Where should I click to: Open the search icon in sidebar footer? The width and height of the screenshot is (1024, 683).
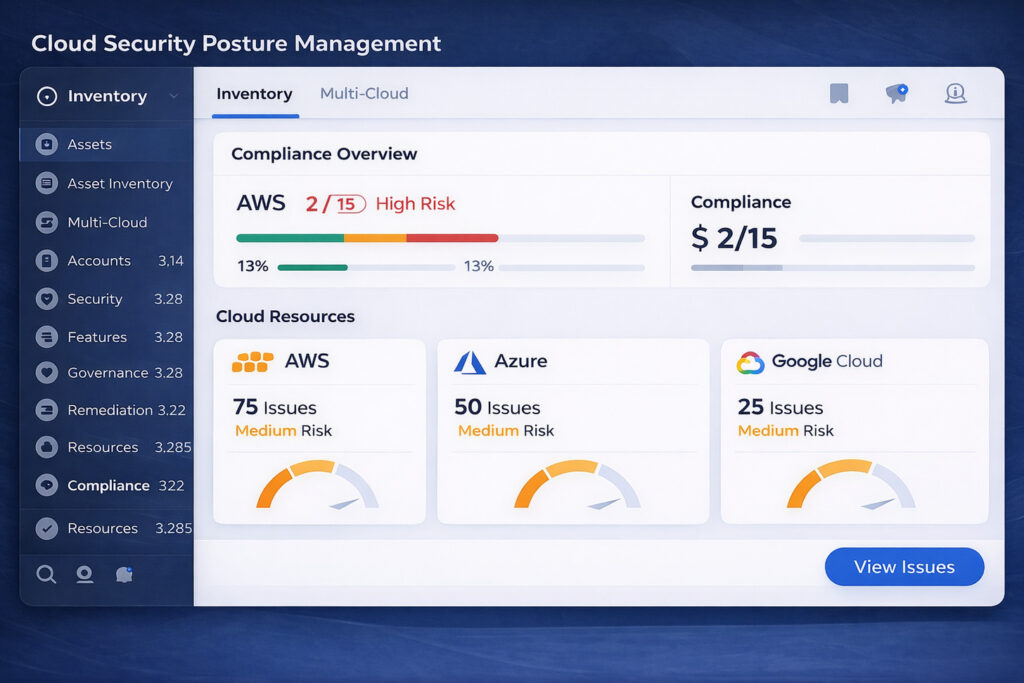(x=46, y=574)
